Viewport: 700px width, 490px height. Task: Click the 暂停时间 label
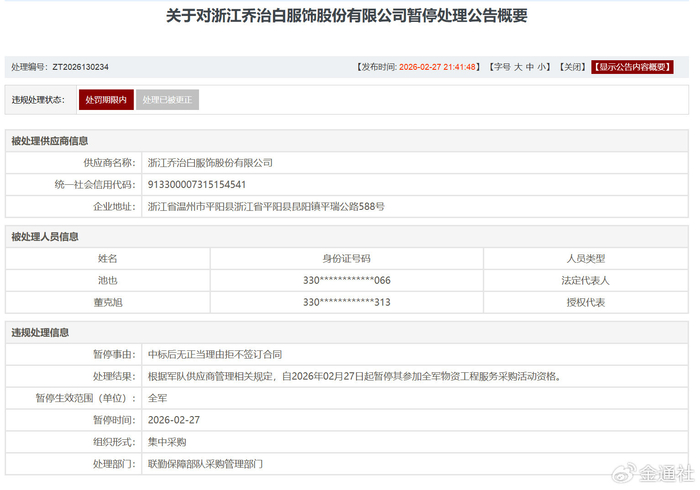[x=114, y=420]
